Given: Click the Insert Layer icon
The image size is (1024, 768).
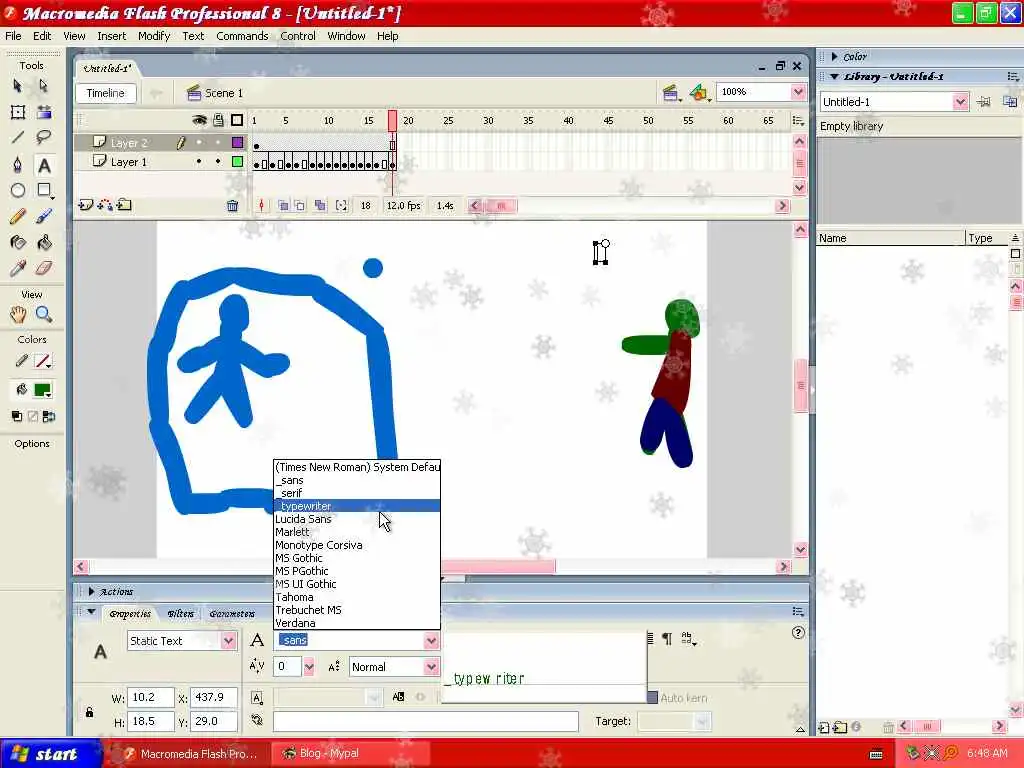Looking at the screenshot, I should point(86,205).
